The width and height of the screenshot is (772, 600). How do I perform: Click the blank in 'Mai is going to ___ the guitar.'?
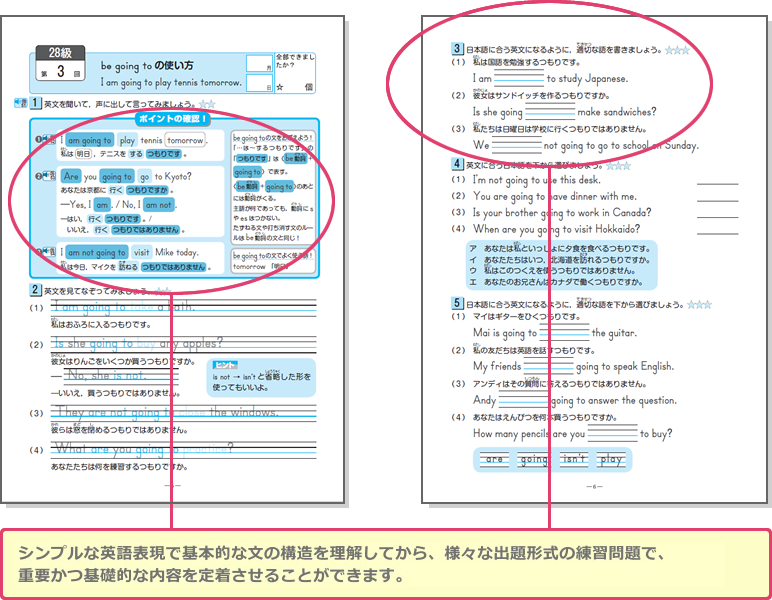tap(564, 333)
